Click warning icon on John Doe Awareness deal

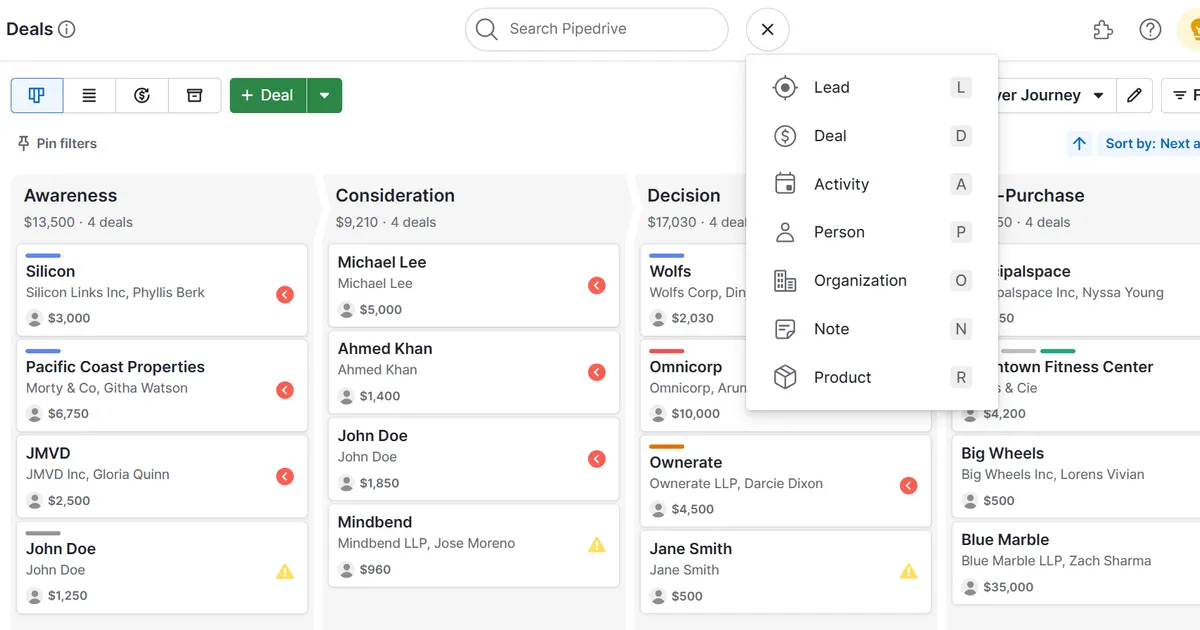(x=285, y=572)
